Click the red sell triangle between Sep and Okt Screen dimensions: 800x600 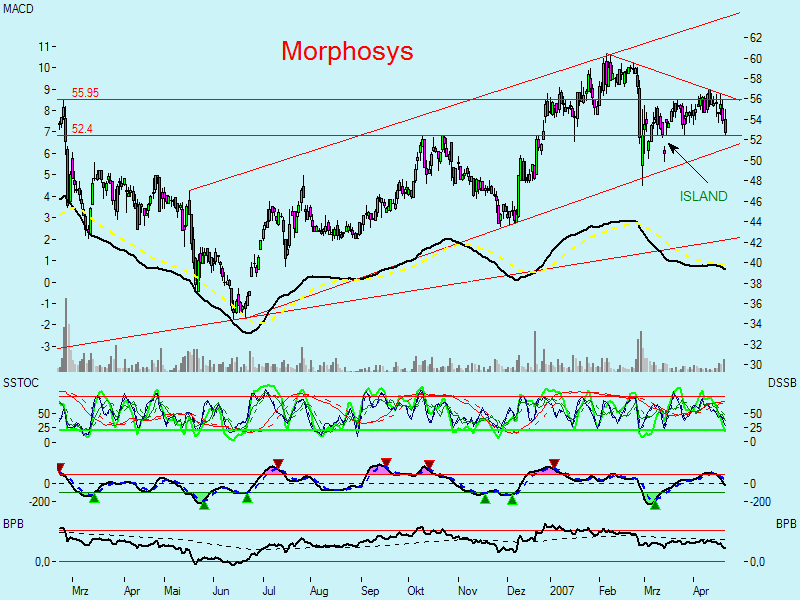click(x=386, y=462)
